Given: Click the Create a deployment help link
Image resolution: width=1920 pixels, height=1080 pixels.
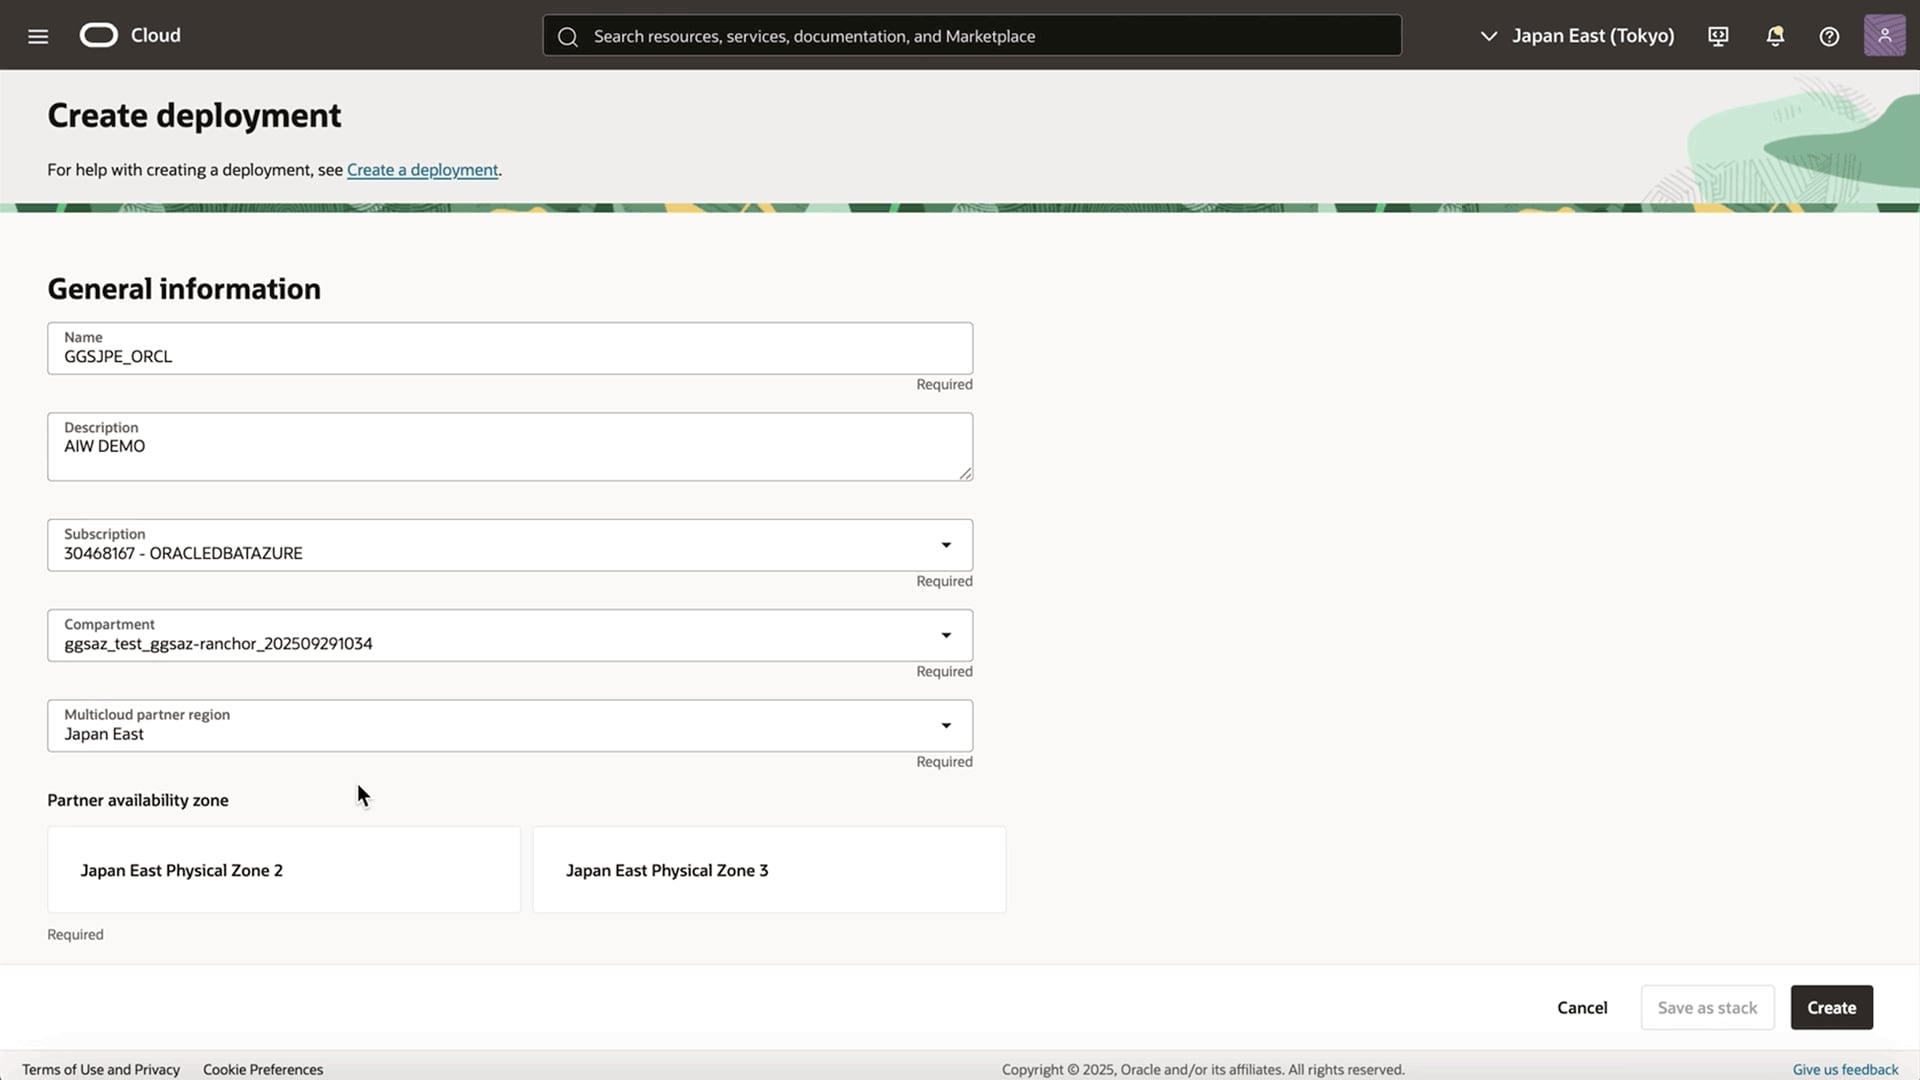Looking at the screenshot, I should pos(422,170).
